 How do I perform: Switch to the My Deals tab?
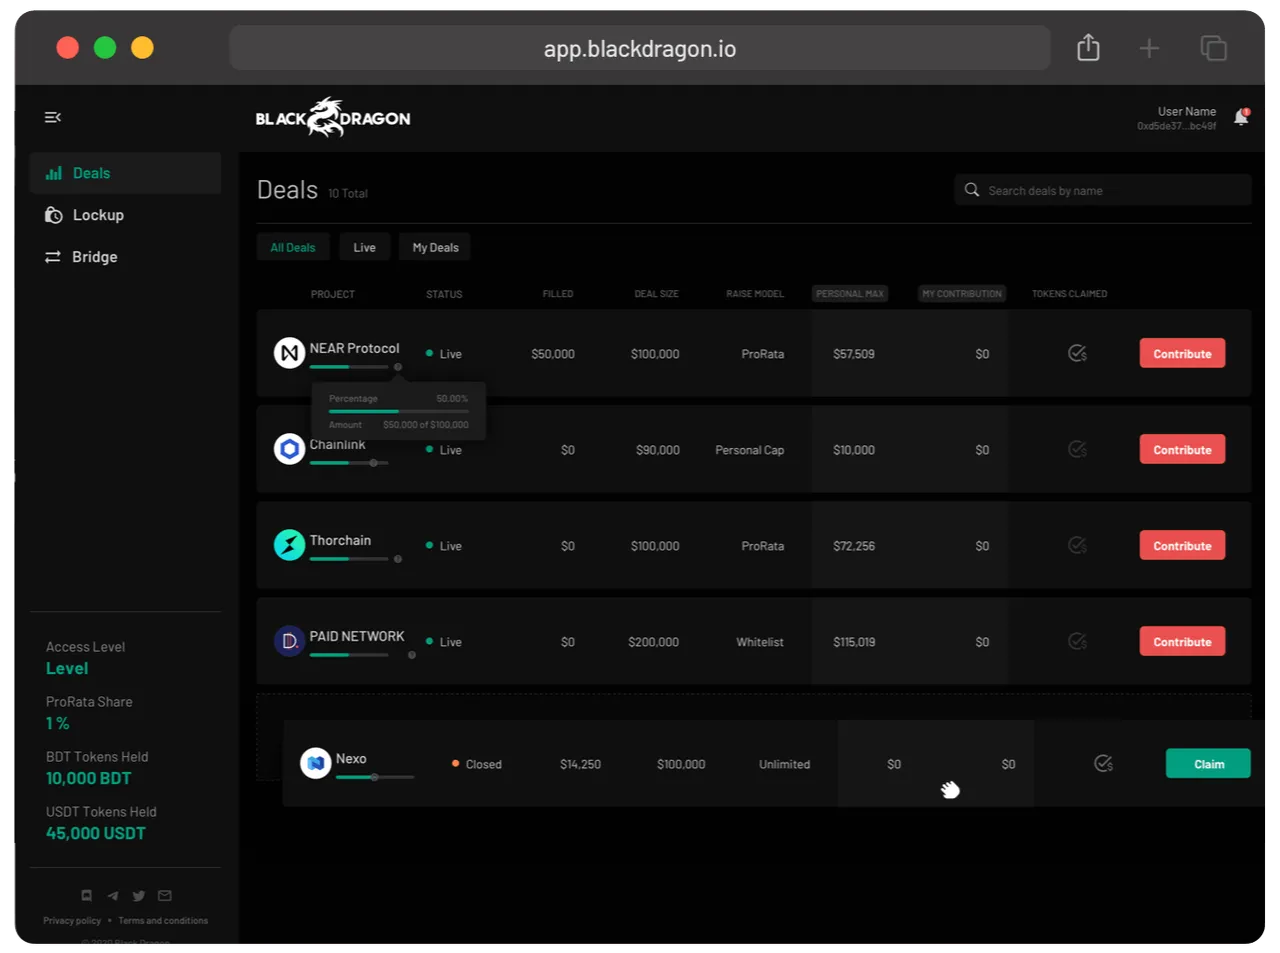pyautogui.click(x=435, y=247)
